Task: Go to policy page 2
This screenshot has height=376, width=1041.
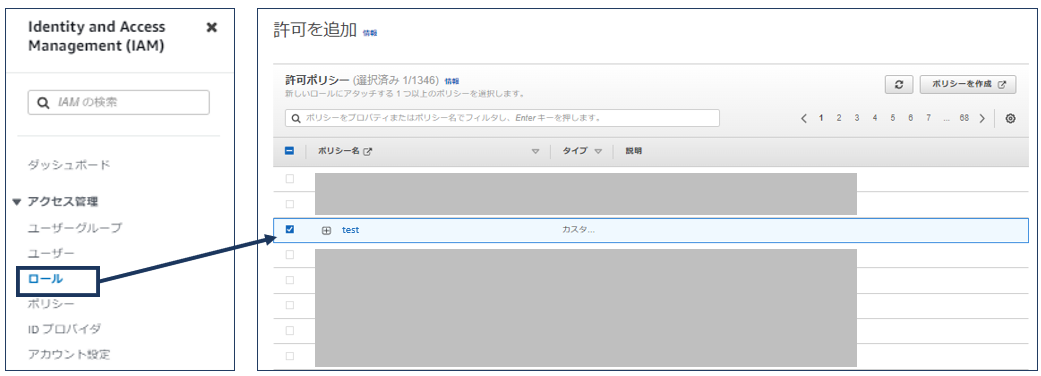Action: [x=839, y=118]
